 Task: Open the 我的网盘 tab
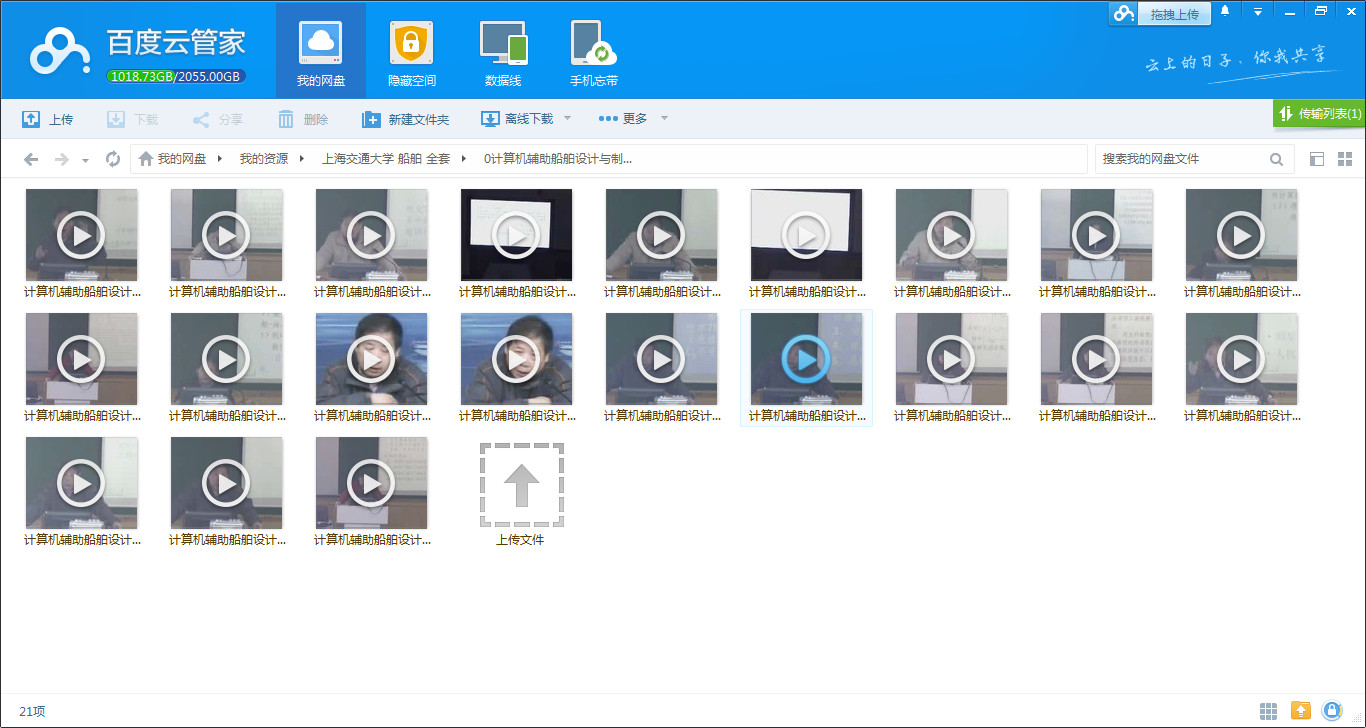tap(321, 51)
